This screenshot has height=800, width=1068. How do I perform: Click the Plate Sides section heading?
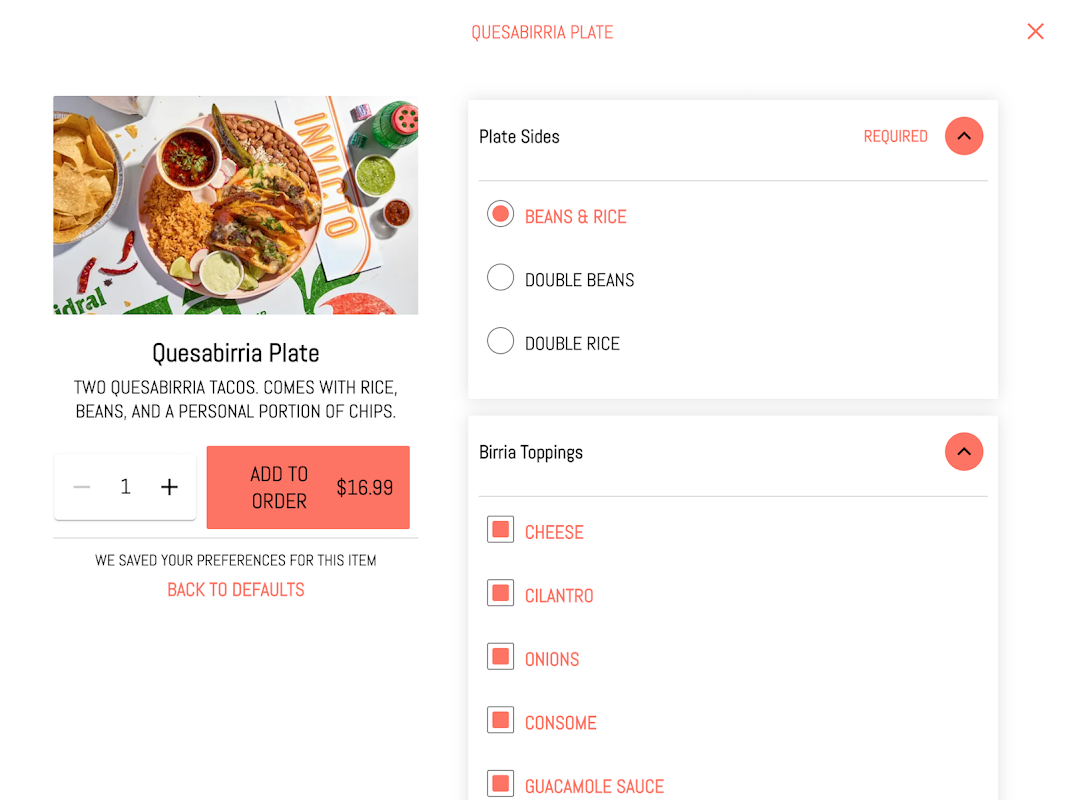coord(519,137)
